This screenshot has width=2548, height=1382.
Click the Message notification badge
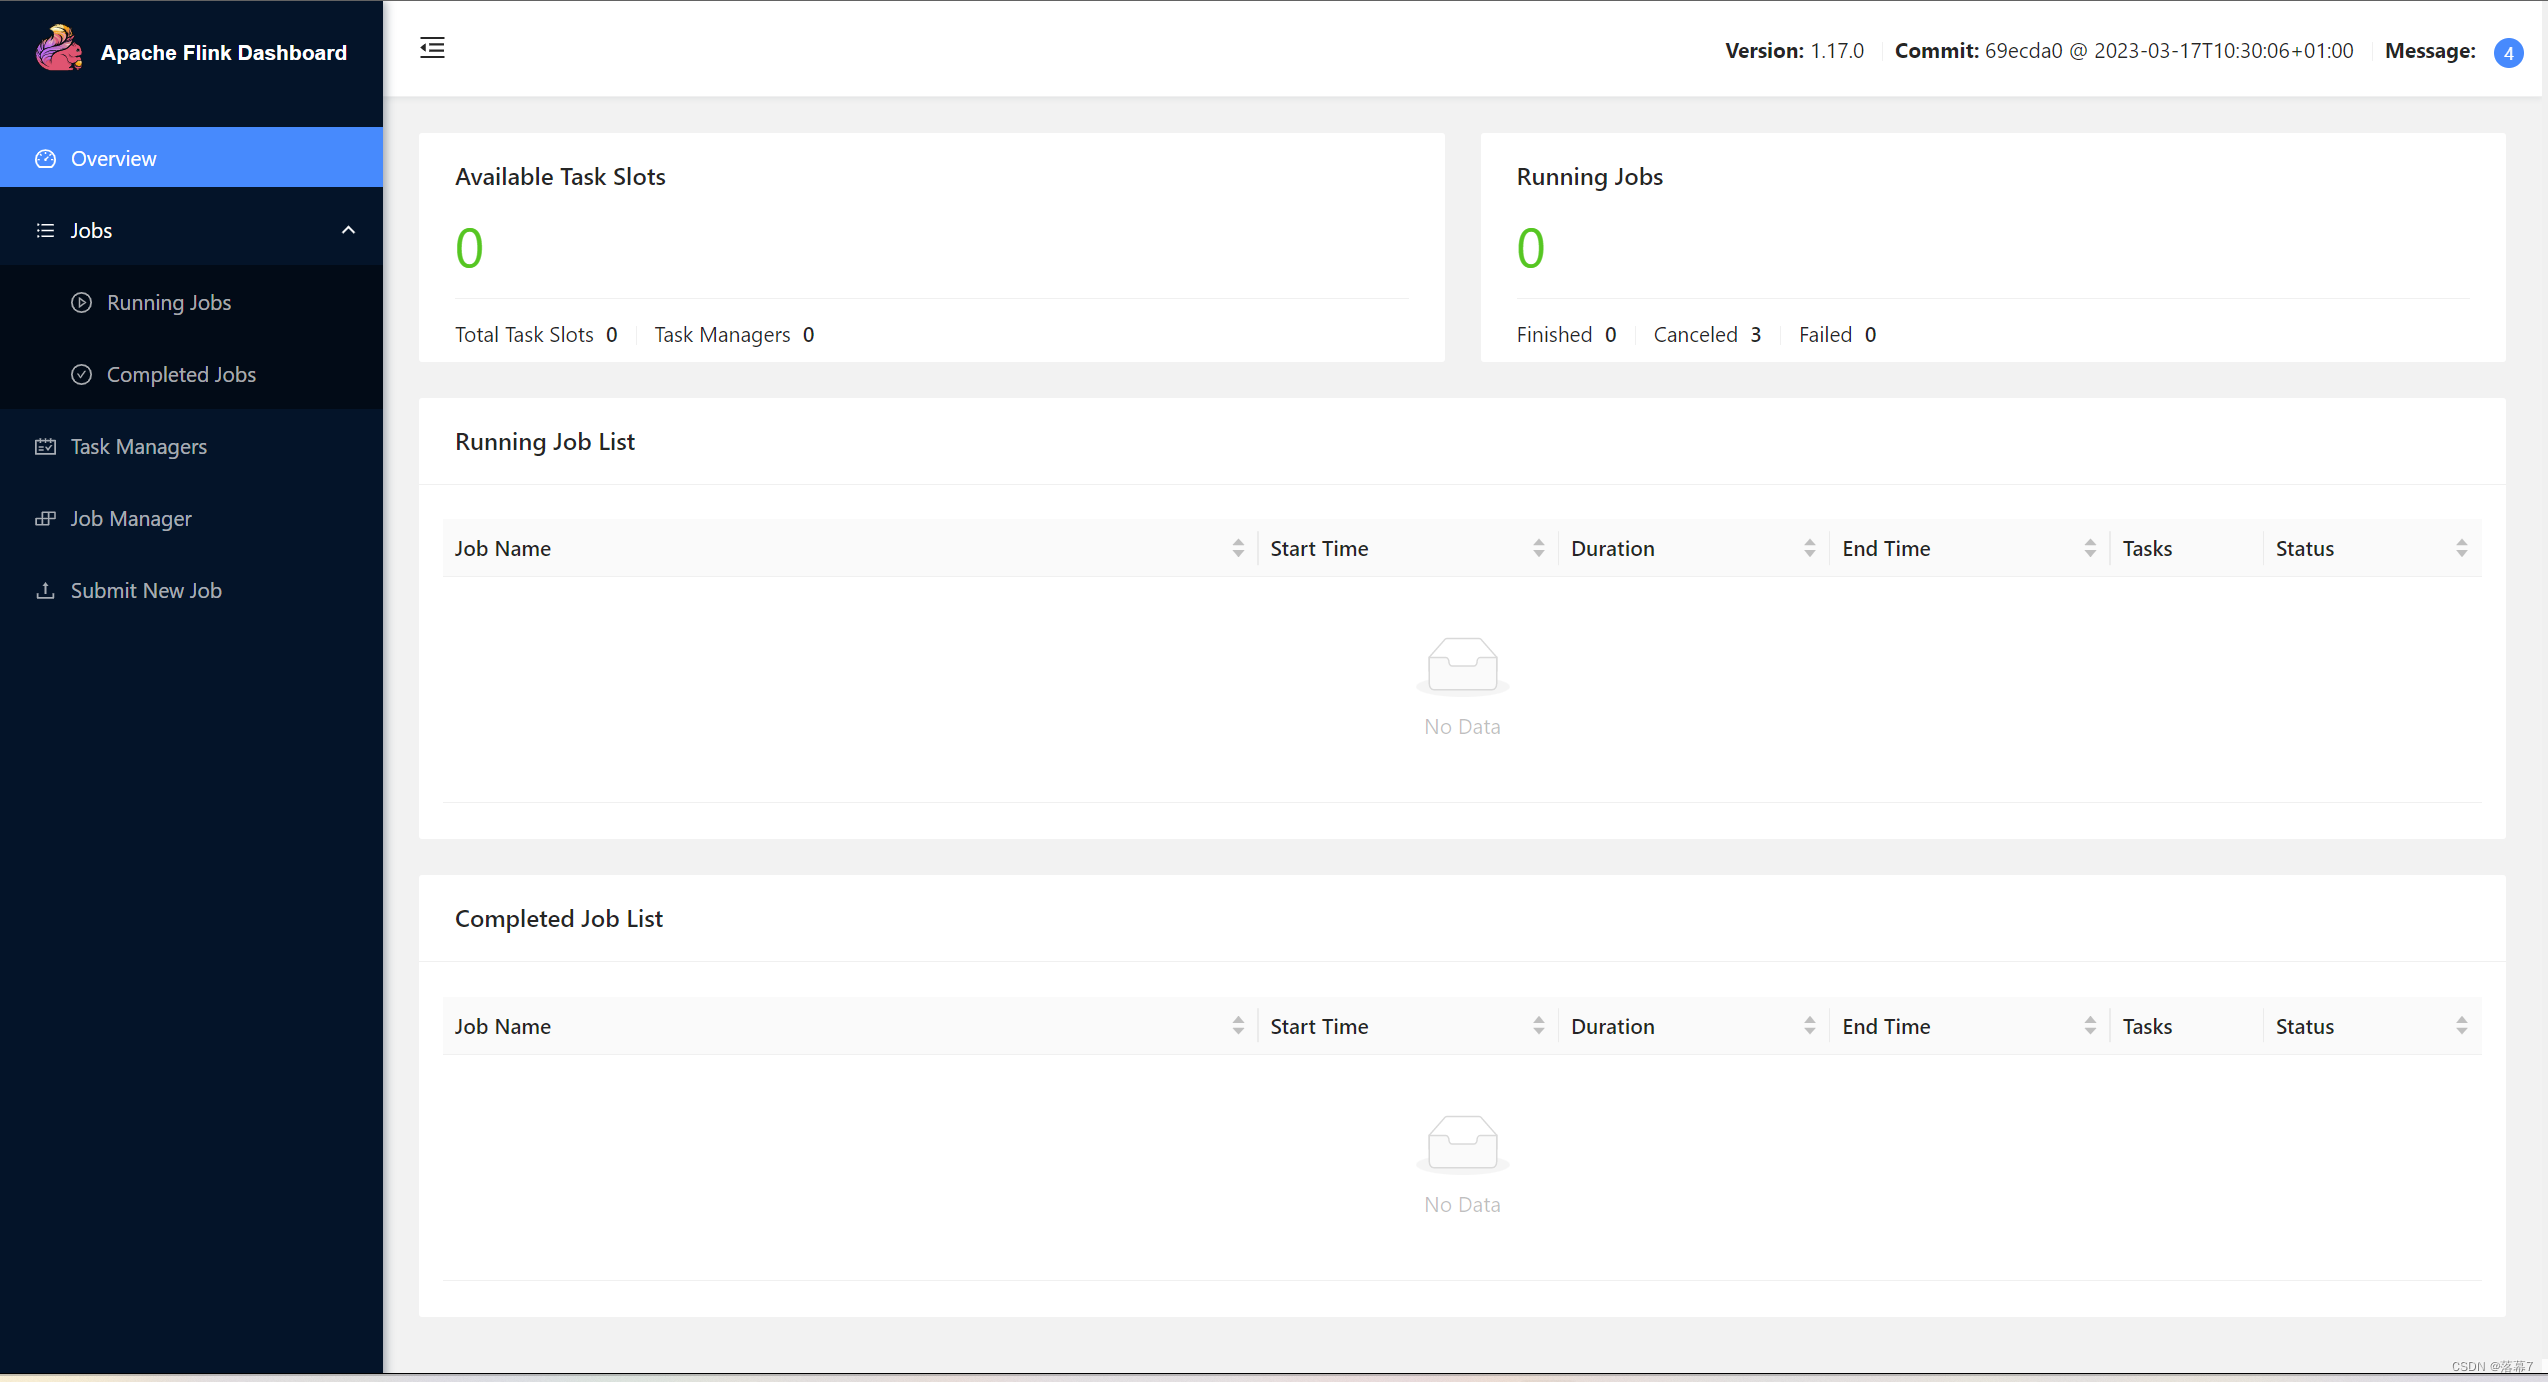click(2509, 49)
